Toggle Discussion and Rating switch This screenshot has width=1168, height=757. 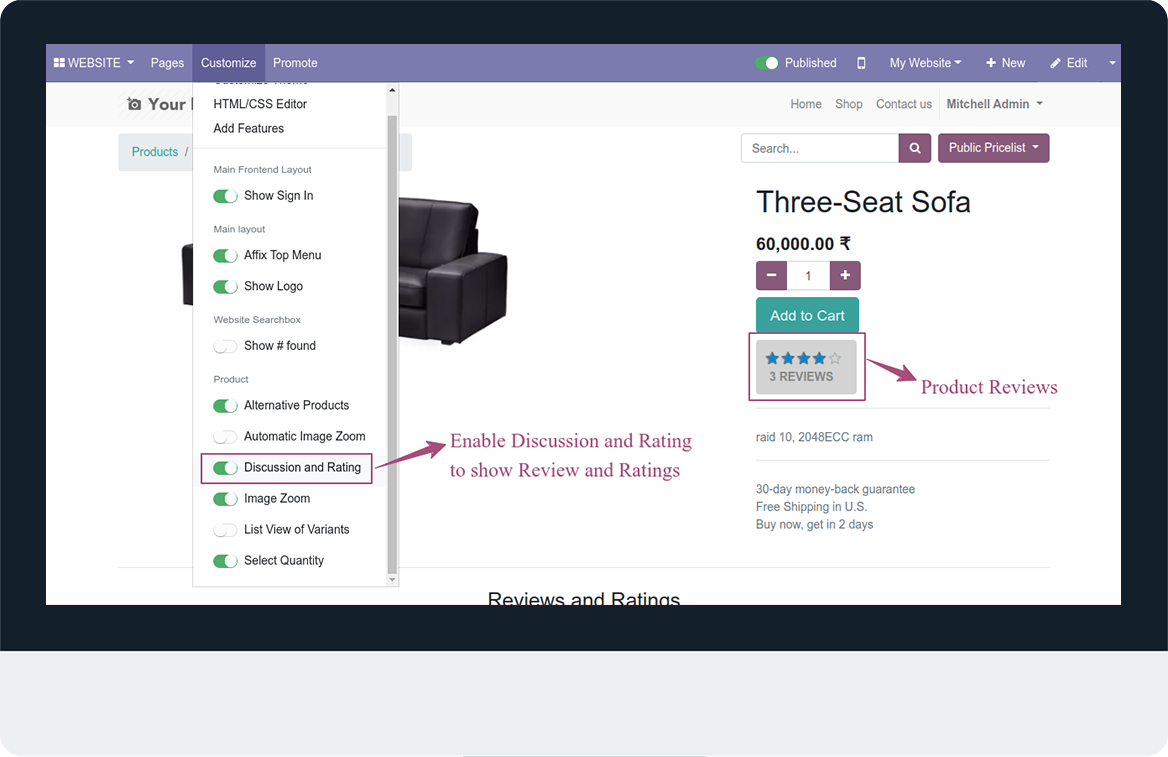225,468
